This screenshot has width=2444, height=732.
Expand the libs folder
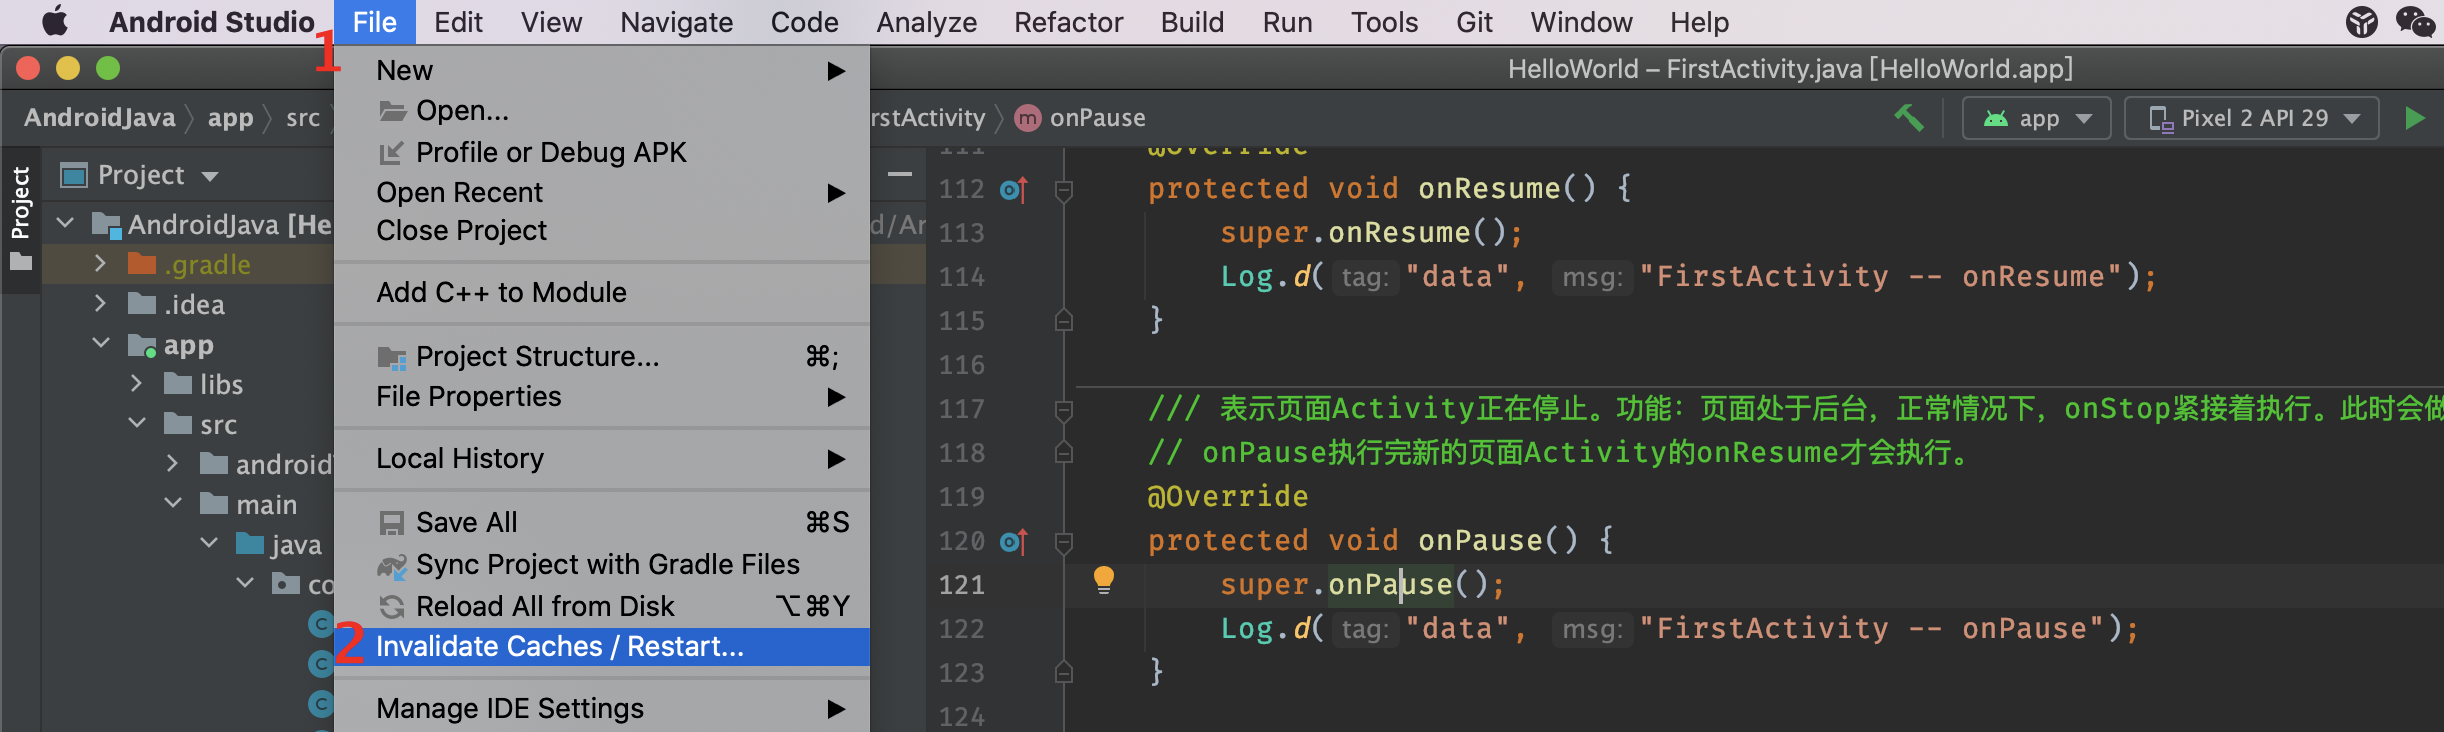(x=136, y=383)
